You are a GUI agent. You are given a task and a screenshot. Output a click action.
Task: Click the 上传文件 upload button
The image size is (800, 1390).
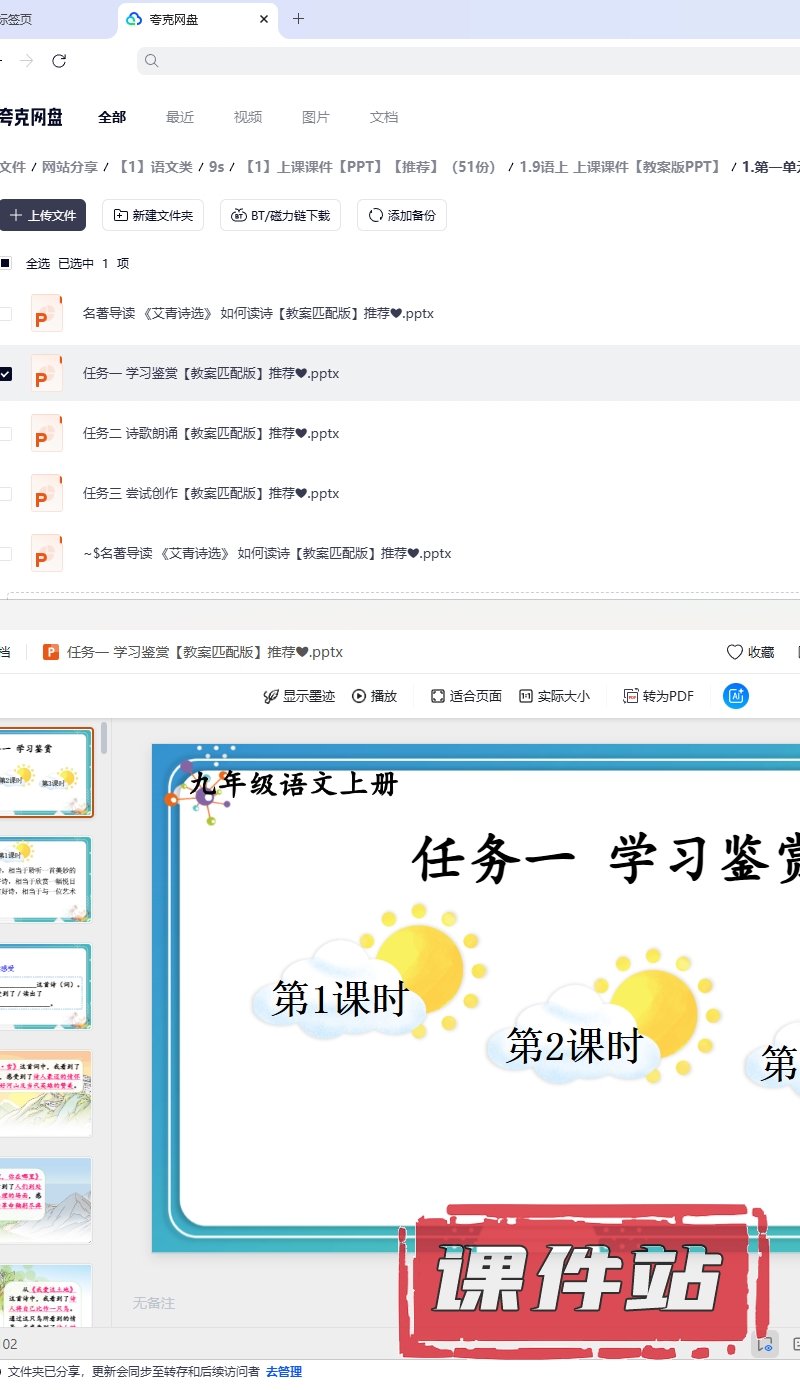coord(42,215)
